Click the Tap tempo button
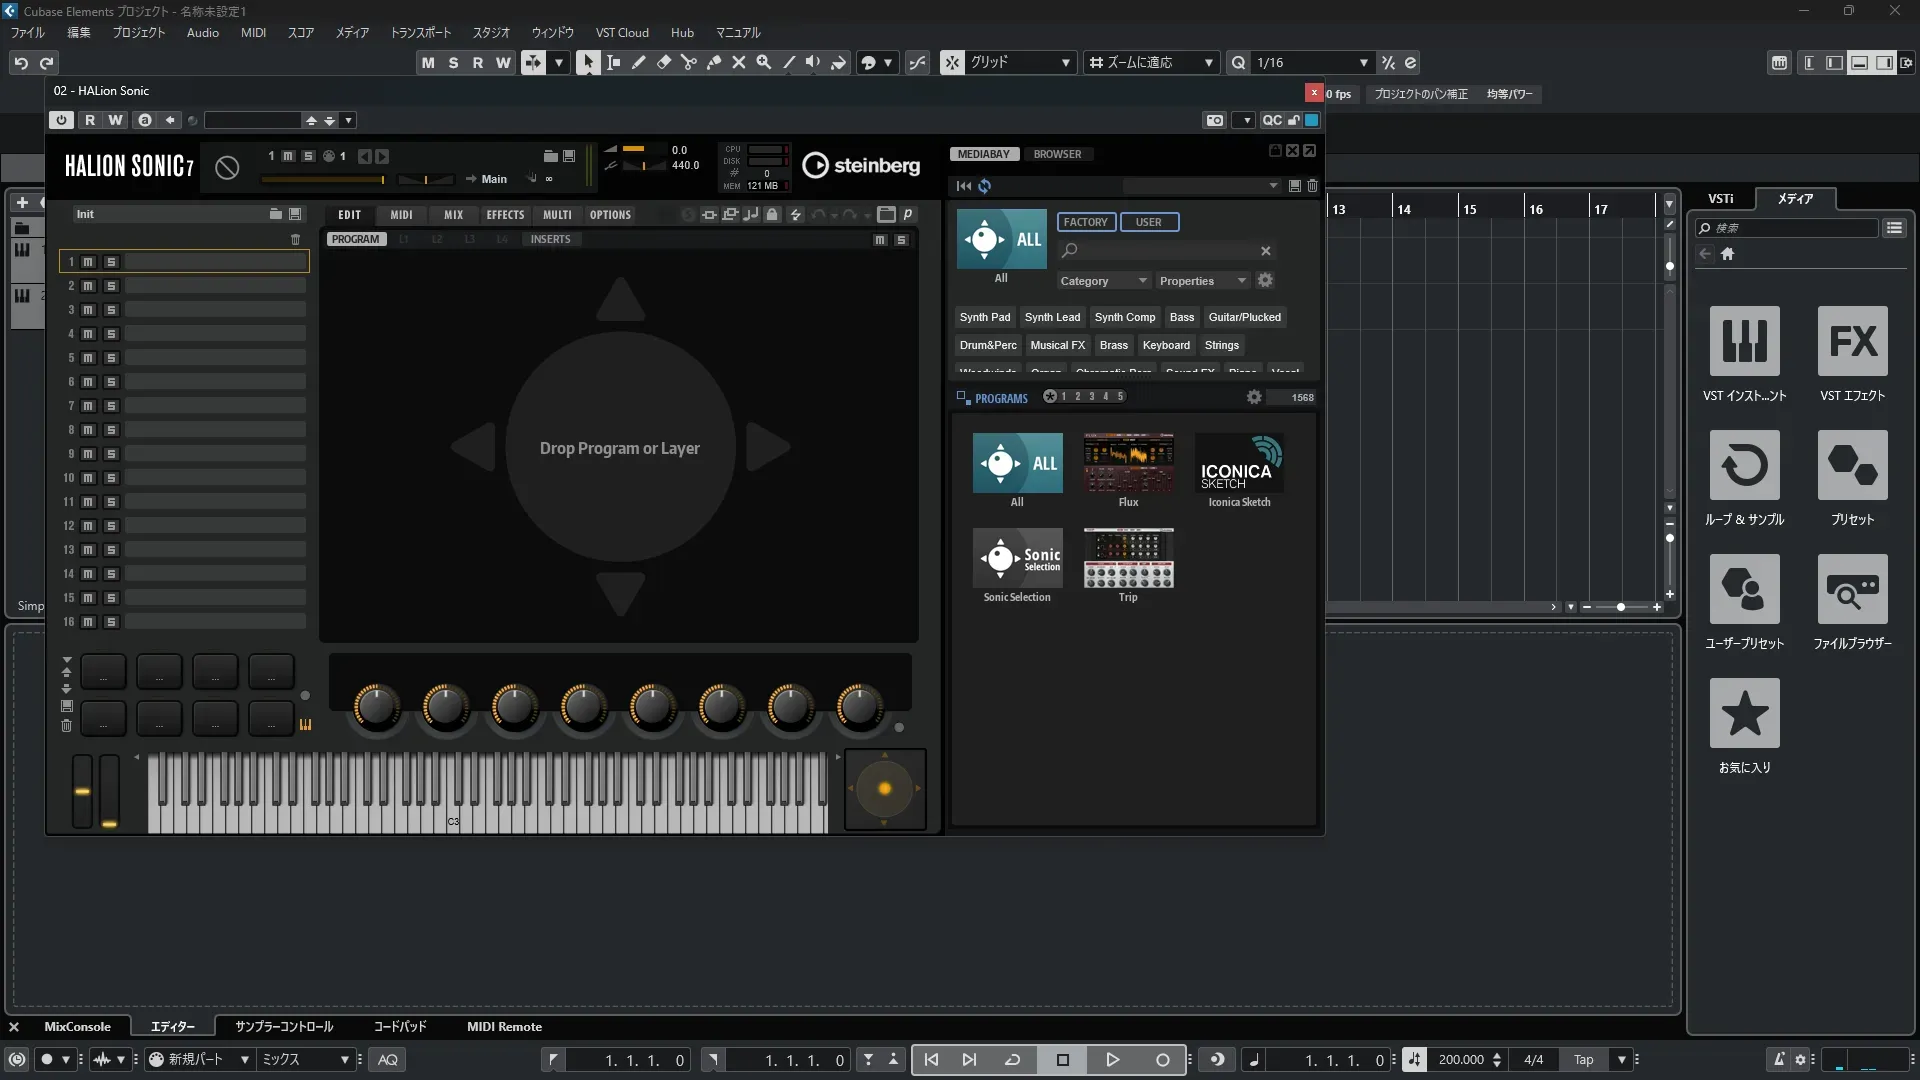The width and height of the screenshot is (1920, 1080). [x=1583, y=1060]
